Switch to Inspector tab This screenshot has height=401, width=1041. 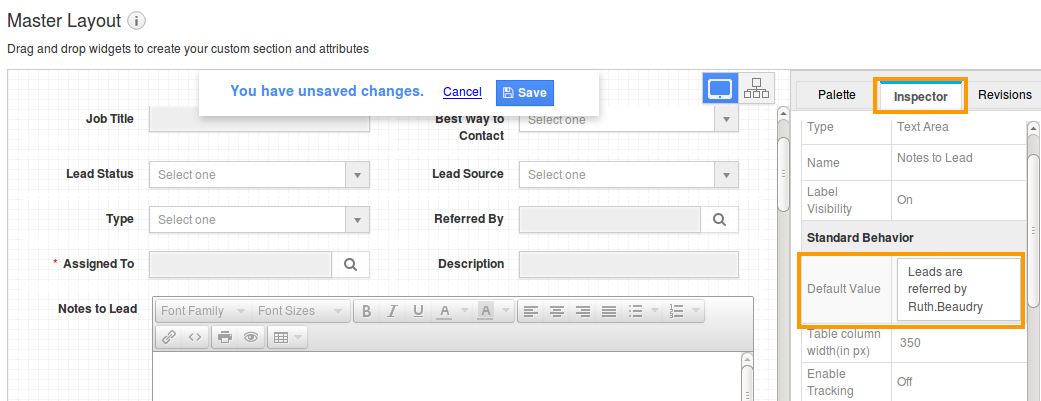920,96
